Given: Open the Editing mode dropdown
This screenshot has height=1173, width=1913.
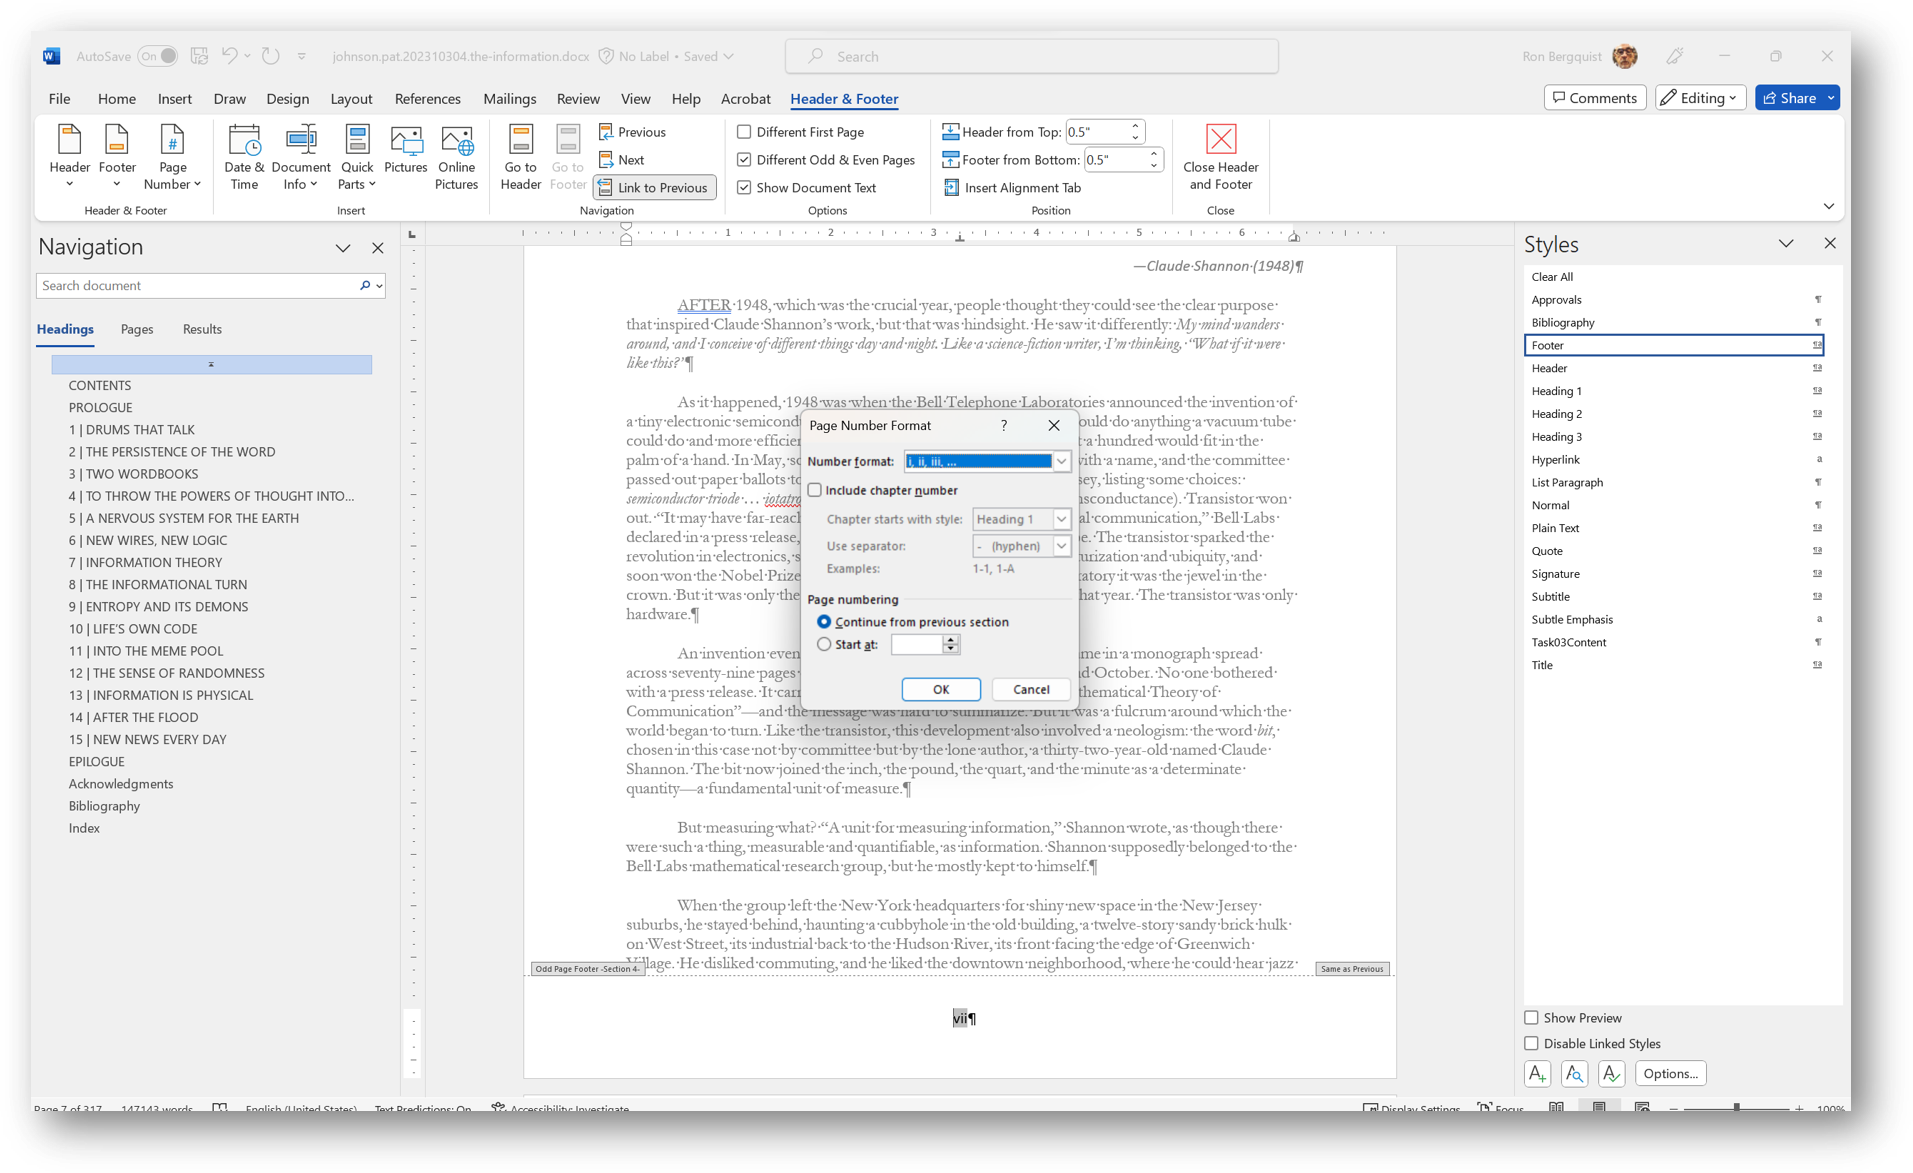Looking at the screenshot, I should pyautogui.click(x=1700, y=98).
